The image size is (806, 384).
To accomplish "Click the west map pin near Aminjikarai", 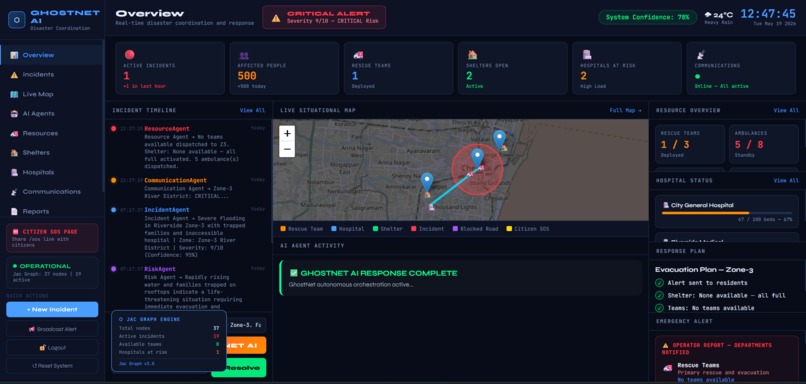I will (427, 181).
